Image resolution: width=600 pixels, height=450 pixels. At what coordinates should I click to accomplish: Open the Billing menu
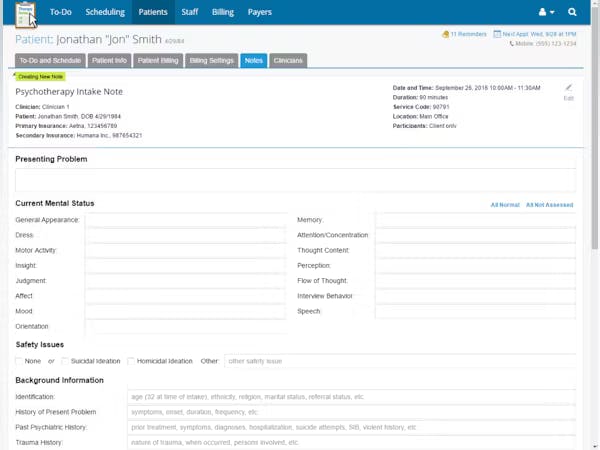tap(223, 12)
